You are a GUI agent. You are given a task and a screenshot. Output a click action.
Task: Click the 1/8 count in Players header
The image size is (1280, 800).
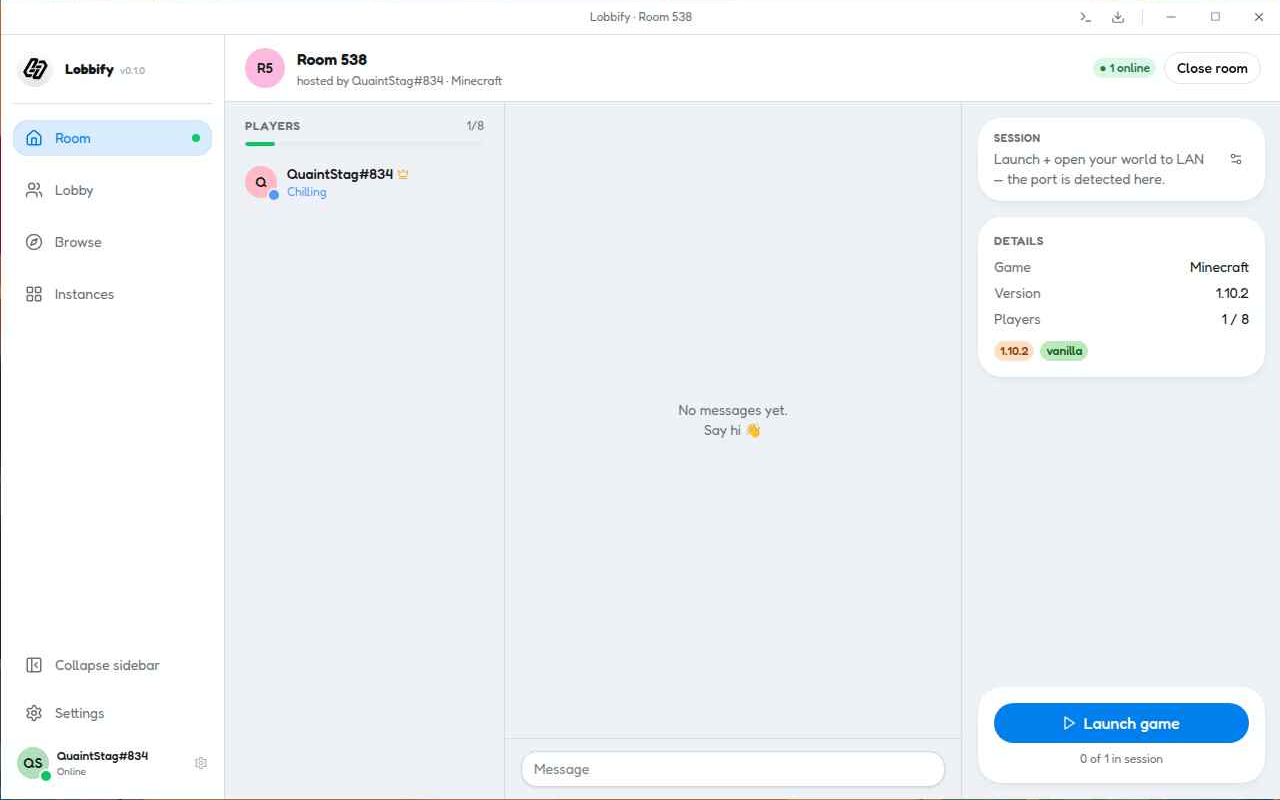click(475, 126)
